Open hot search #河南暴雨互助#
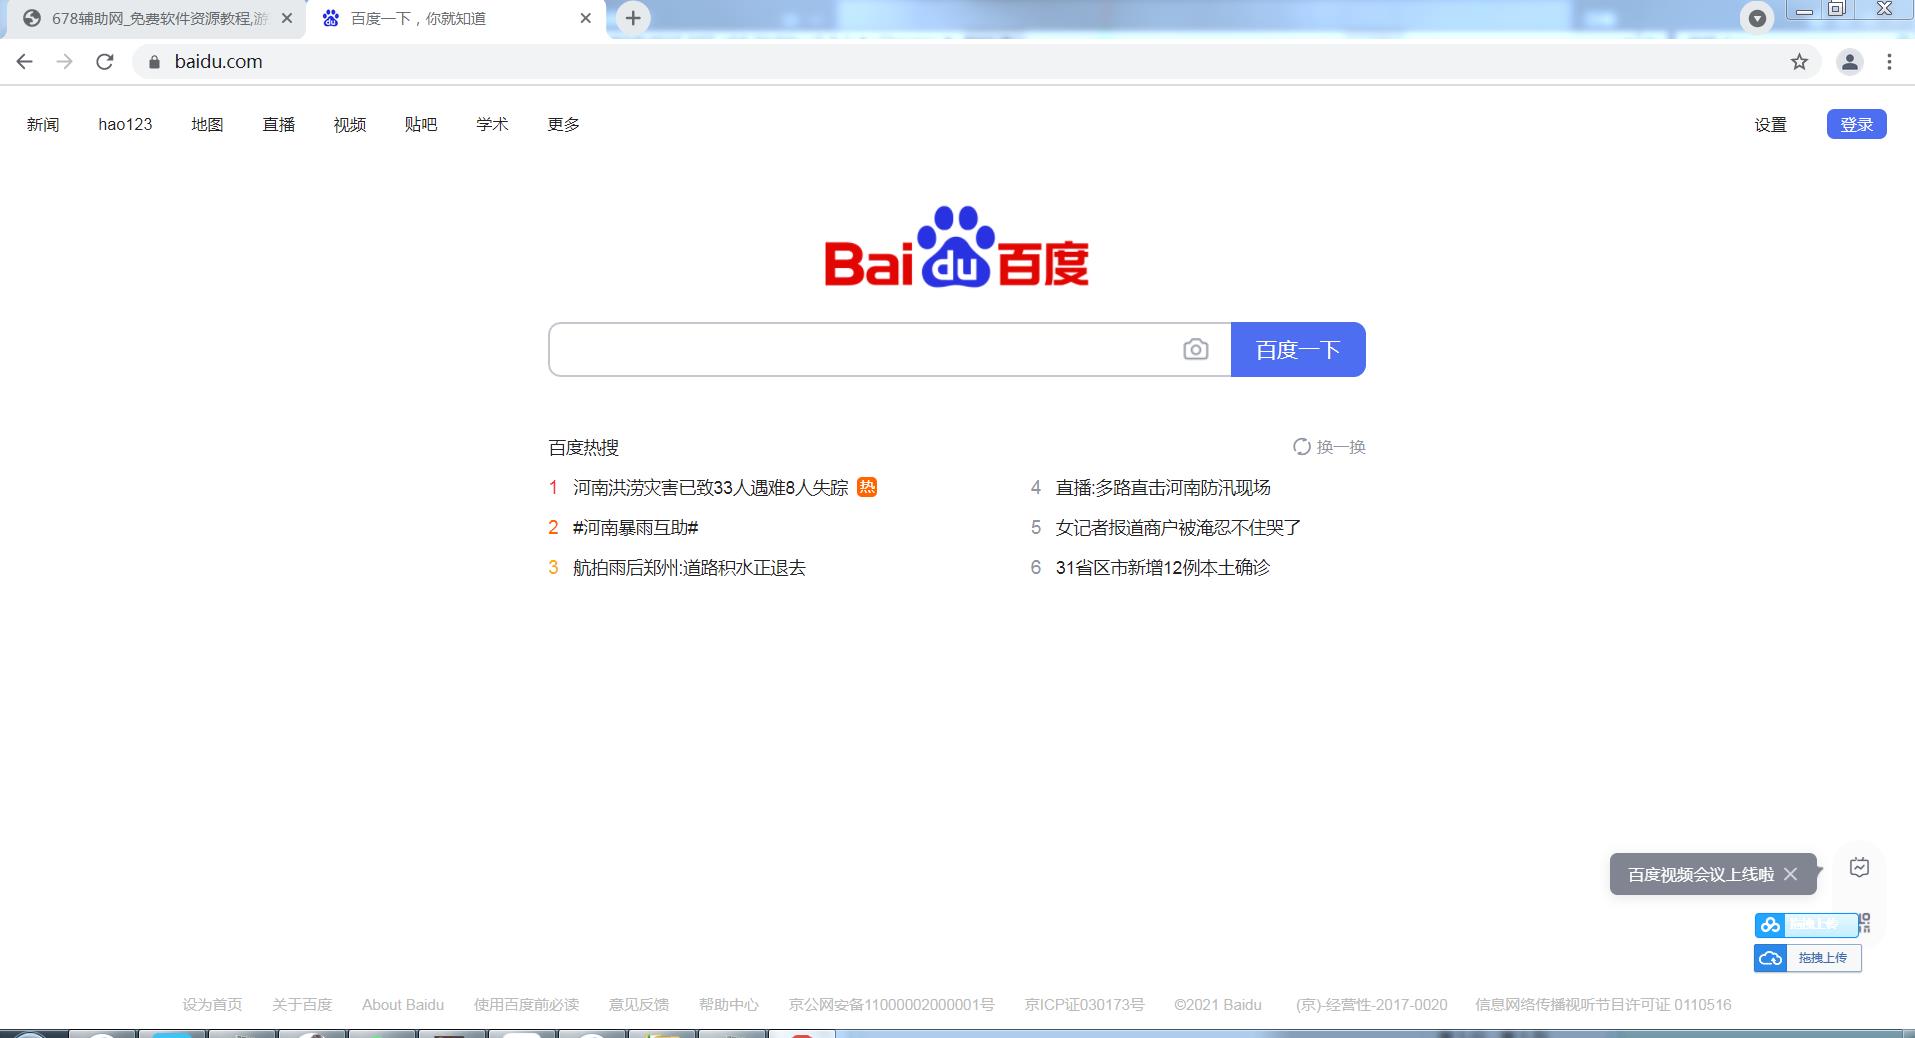 tap(635, 527)
